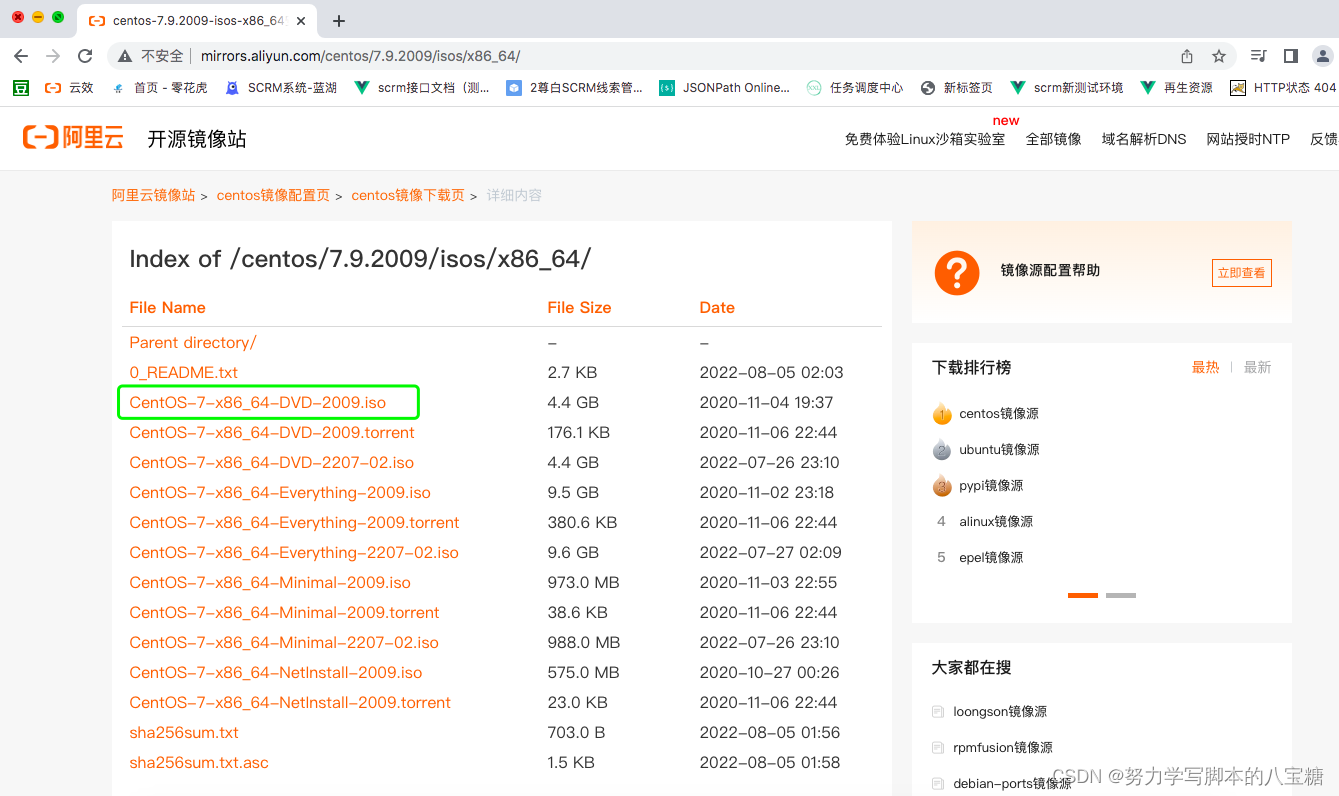Click the 阿里云镜像站 breadcrumb
The image size is (1339, 796).
153,195
